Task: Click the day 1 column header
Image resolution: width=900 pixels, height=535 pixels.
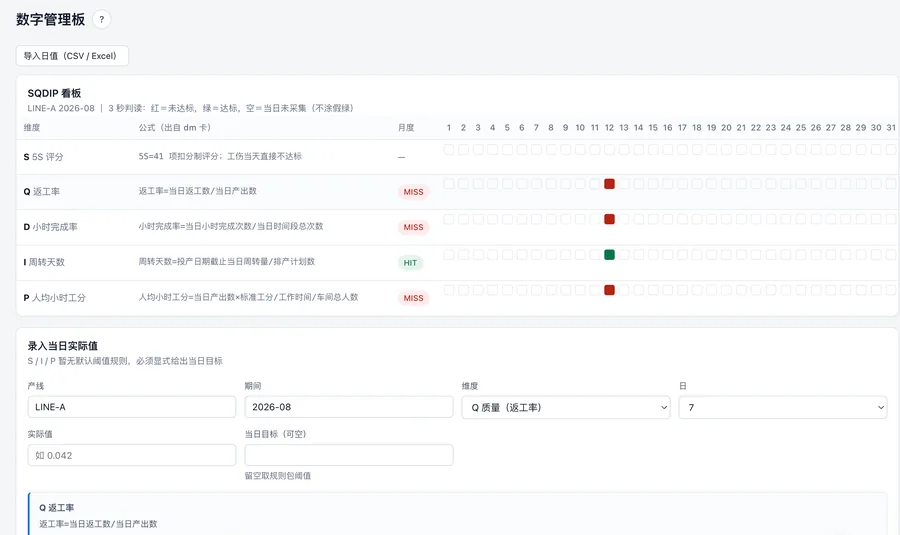Action: [x=449, y=127]
